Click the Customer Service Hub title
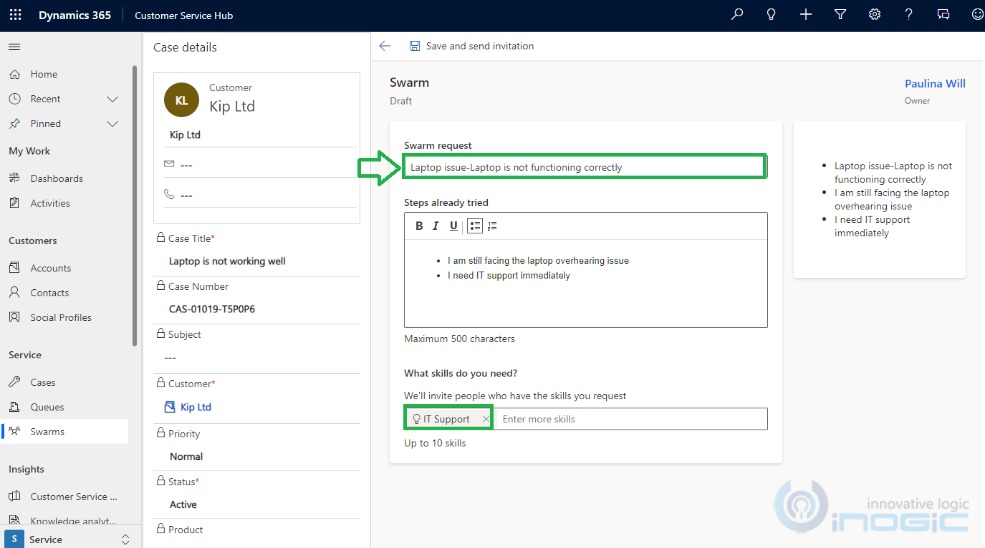The width and height of the screenshot is (985, 548). click(x=183, y=15)
